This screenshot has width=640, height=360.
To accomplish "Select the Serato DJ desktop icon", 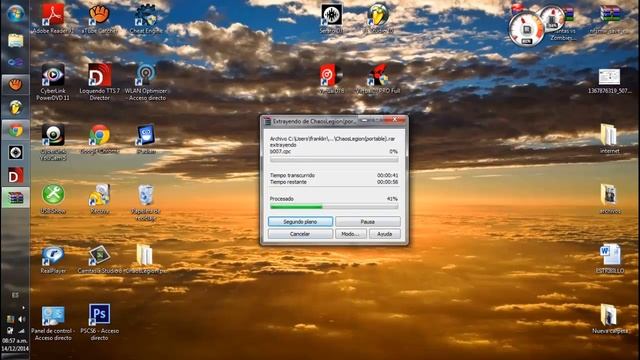I will [x=331, y=19].
